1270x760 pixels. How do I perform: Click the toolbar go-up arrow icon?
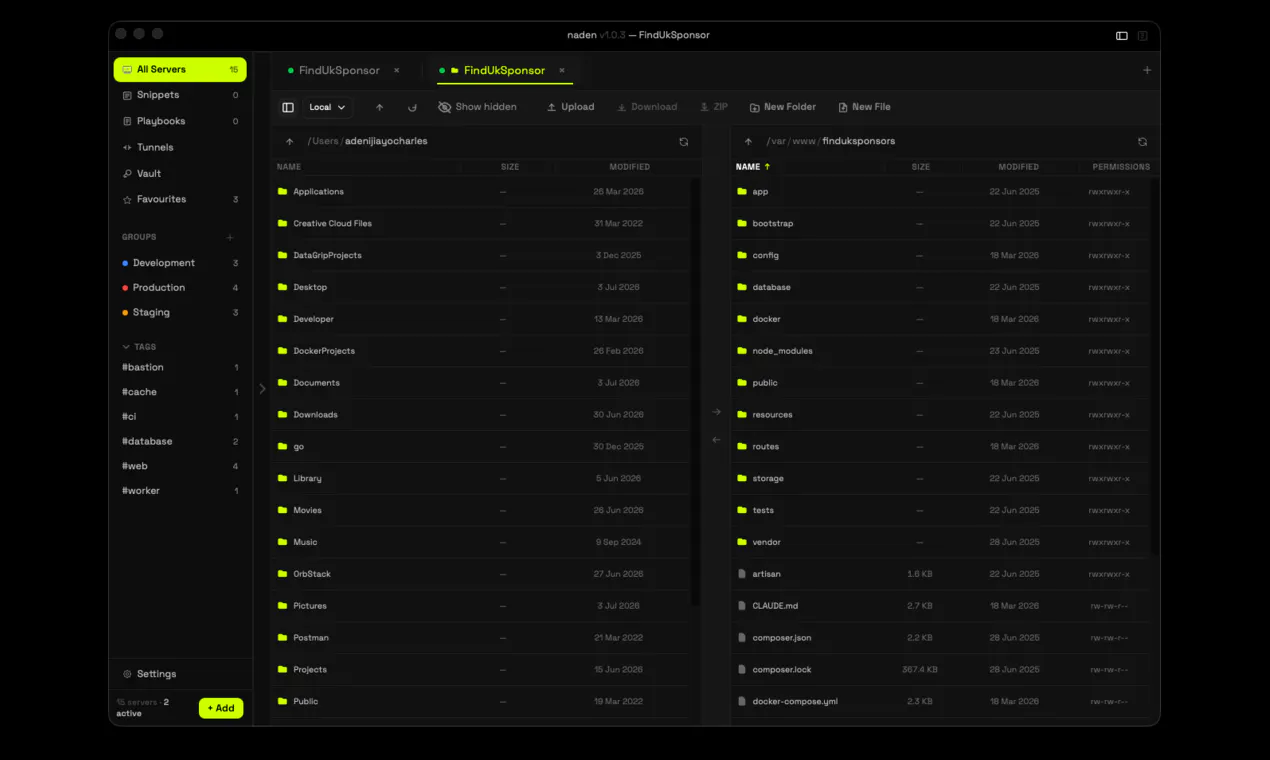coord(379,107)
